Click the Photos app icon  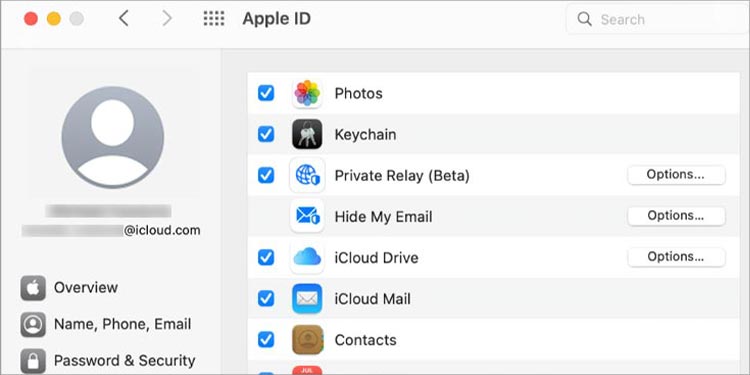coord(307,93)
